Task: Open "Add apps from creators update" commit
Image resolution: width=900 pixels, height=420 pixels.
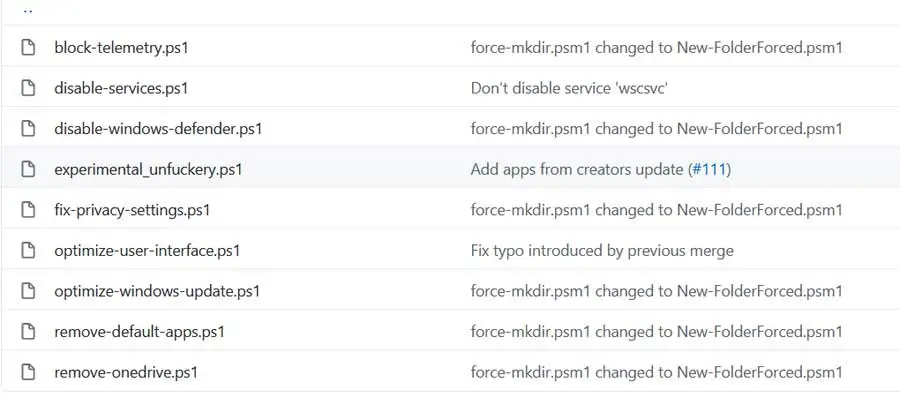Action: 578,169
